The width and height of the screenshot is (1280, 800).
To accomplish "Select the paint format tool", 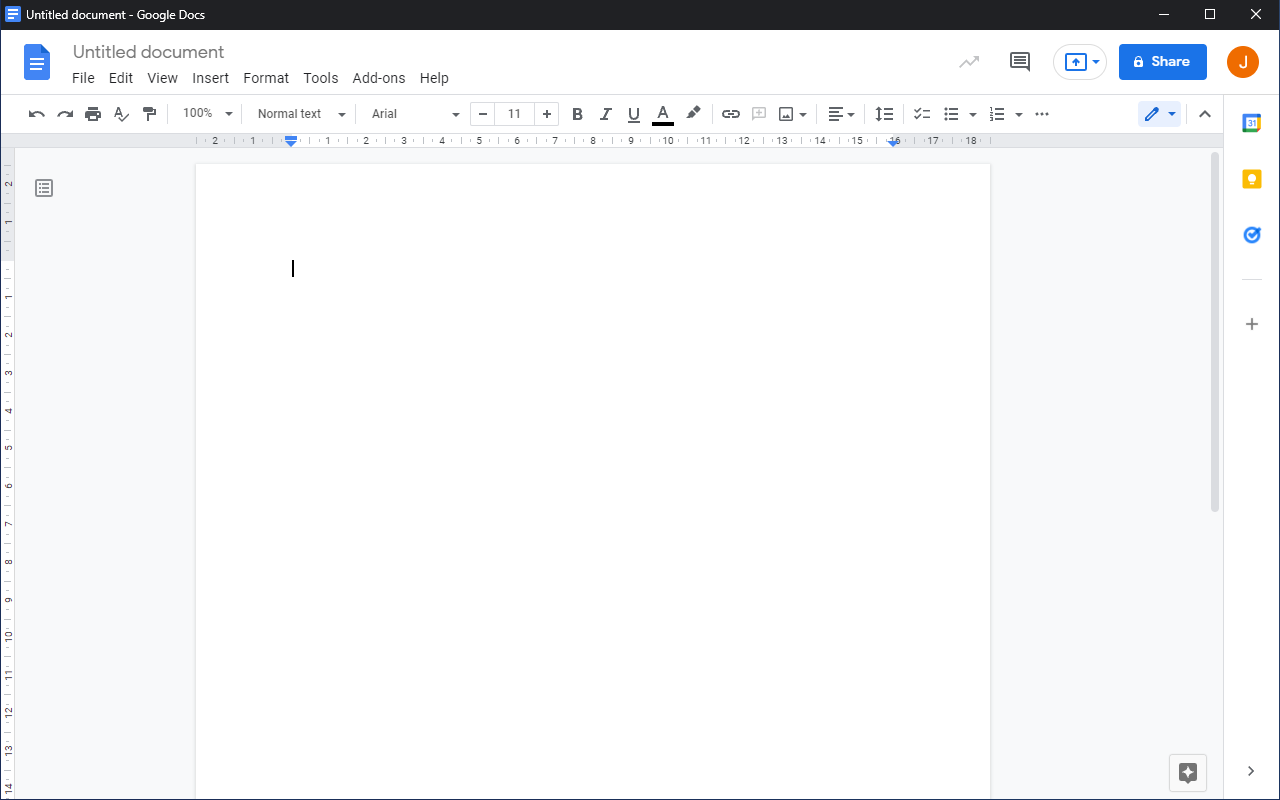I will [x=149, y=113].
